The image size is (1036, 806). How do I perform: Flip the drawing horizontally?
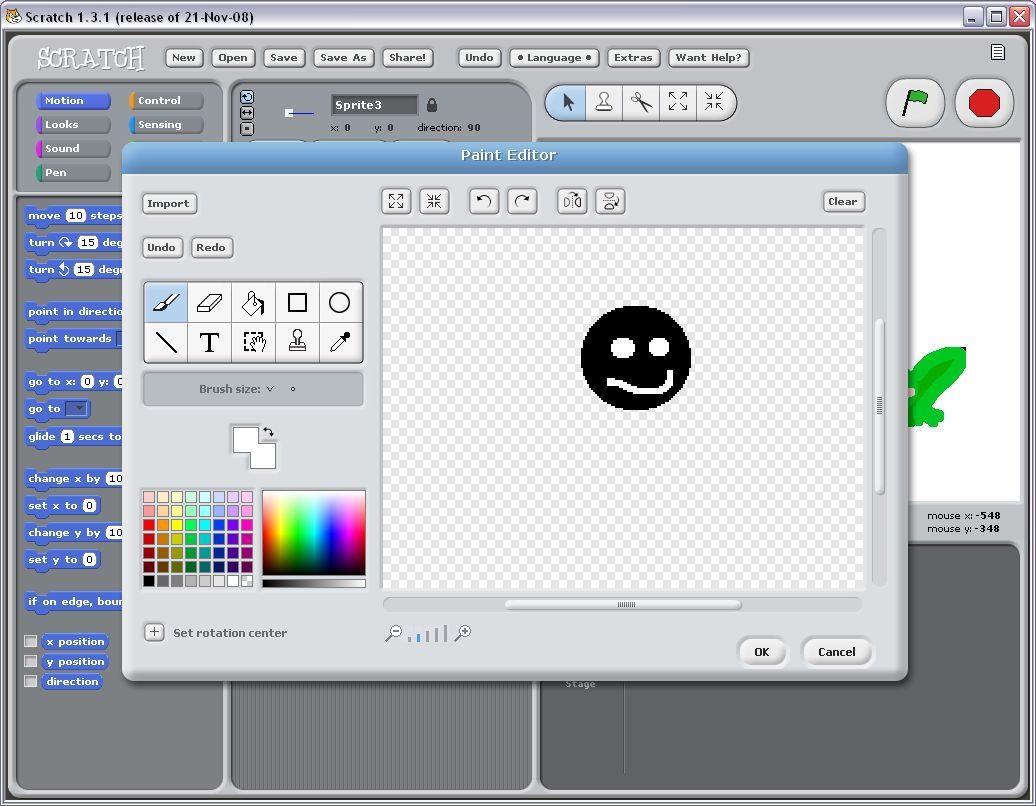571,201
